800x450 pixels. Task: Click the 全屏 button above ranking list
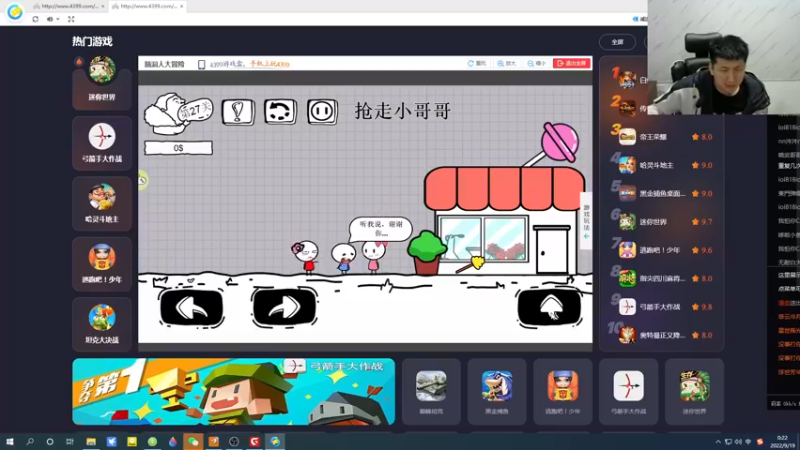[617, 42]
